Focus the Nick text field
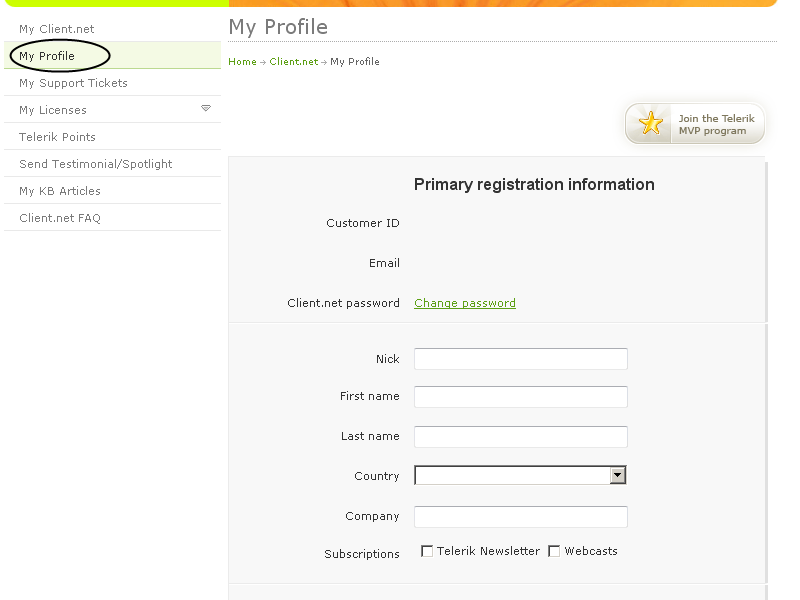The width and height of the screenshot is (800, 600). point(520,359)
